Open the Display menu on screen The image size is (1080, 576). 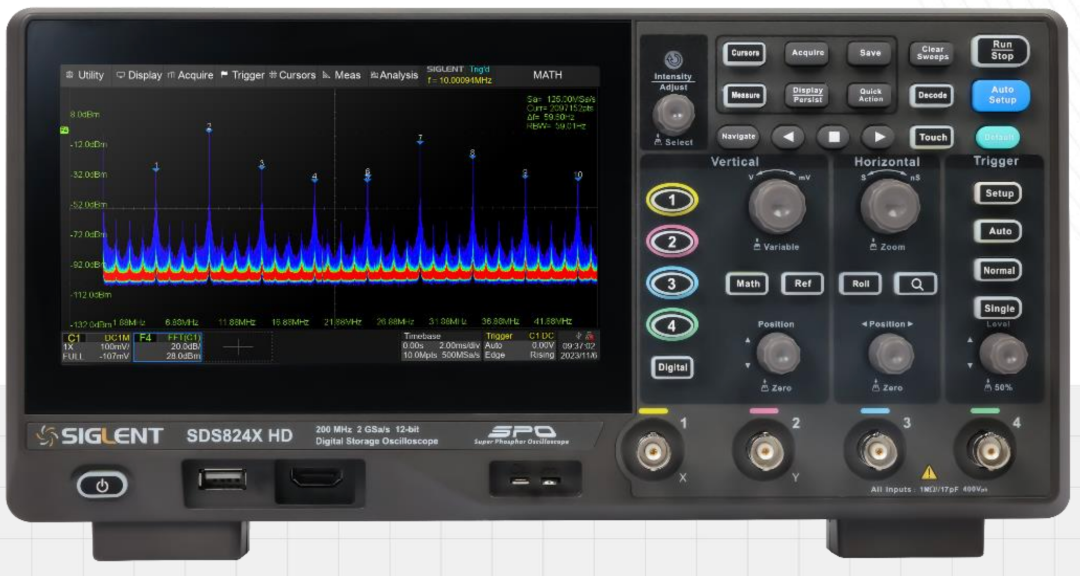click(139, 75)
